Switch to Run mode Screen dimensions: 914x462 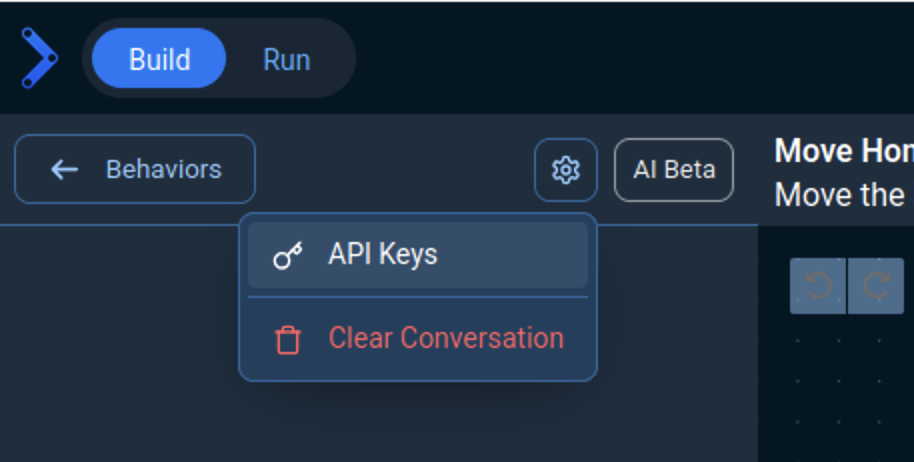click(x=286, y=59)
